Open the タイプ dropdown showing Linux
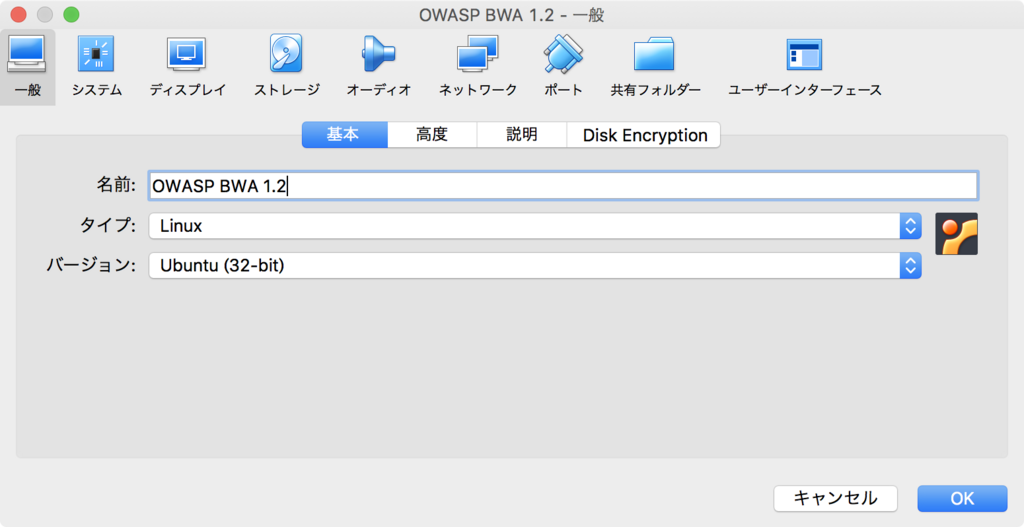1024x527 pixels. tap(535, 226)
